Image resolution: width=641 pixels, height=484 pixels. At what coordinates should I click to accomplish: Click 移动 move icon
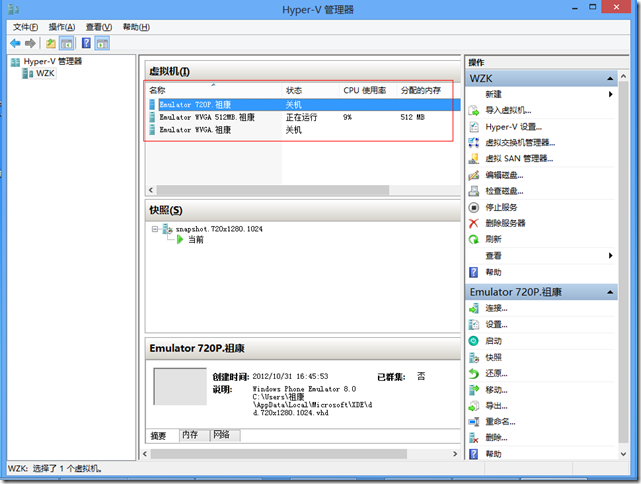click(473, 390)
